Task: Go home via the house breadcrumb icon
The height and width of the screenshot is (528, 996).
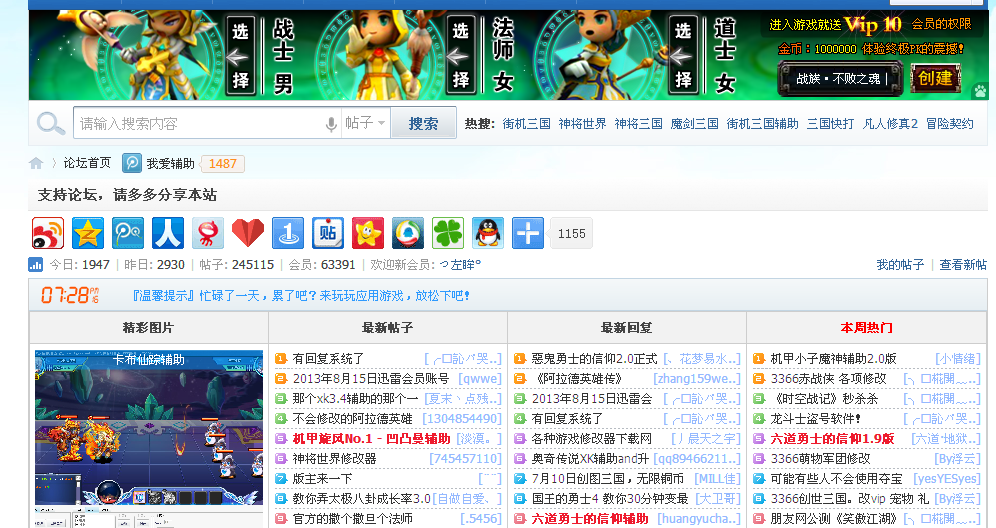Action: point(36,163)
